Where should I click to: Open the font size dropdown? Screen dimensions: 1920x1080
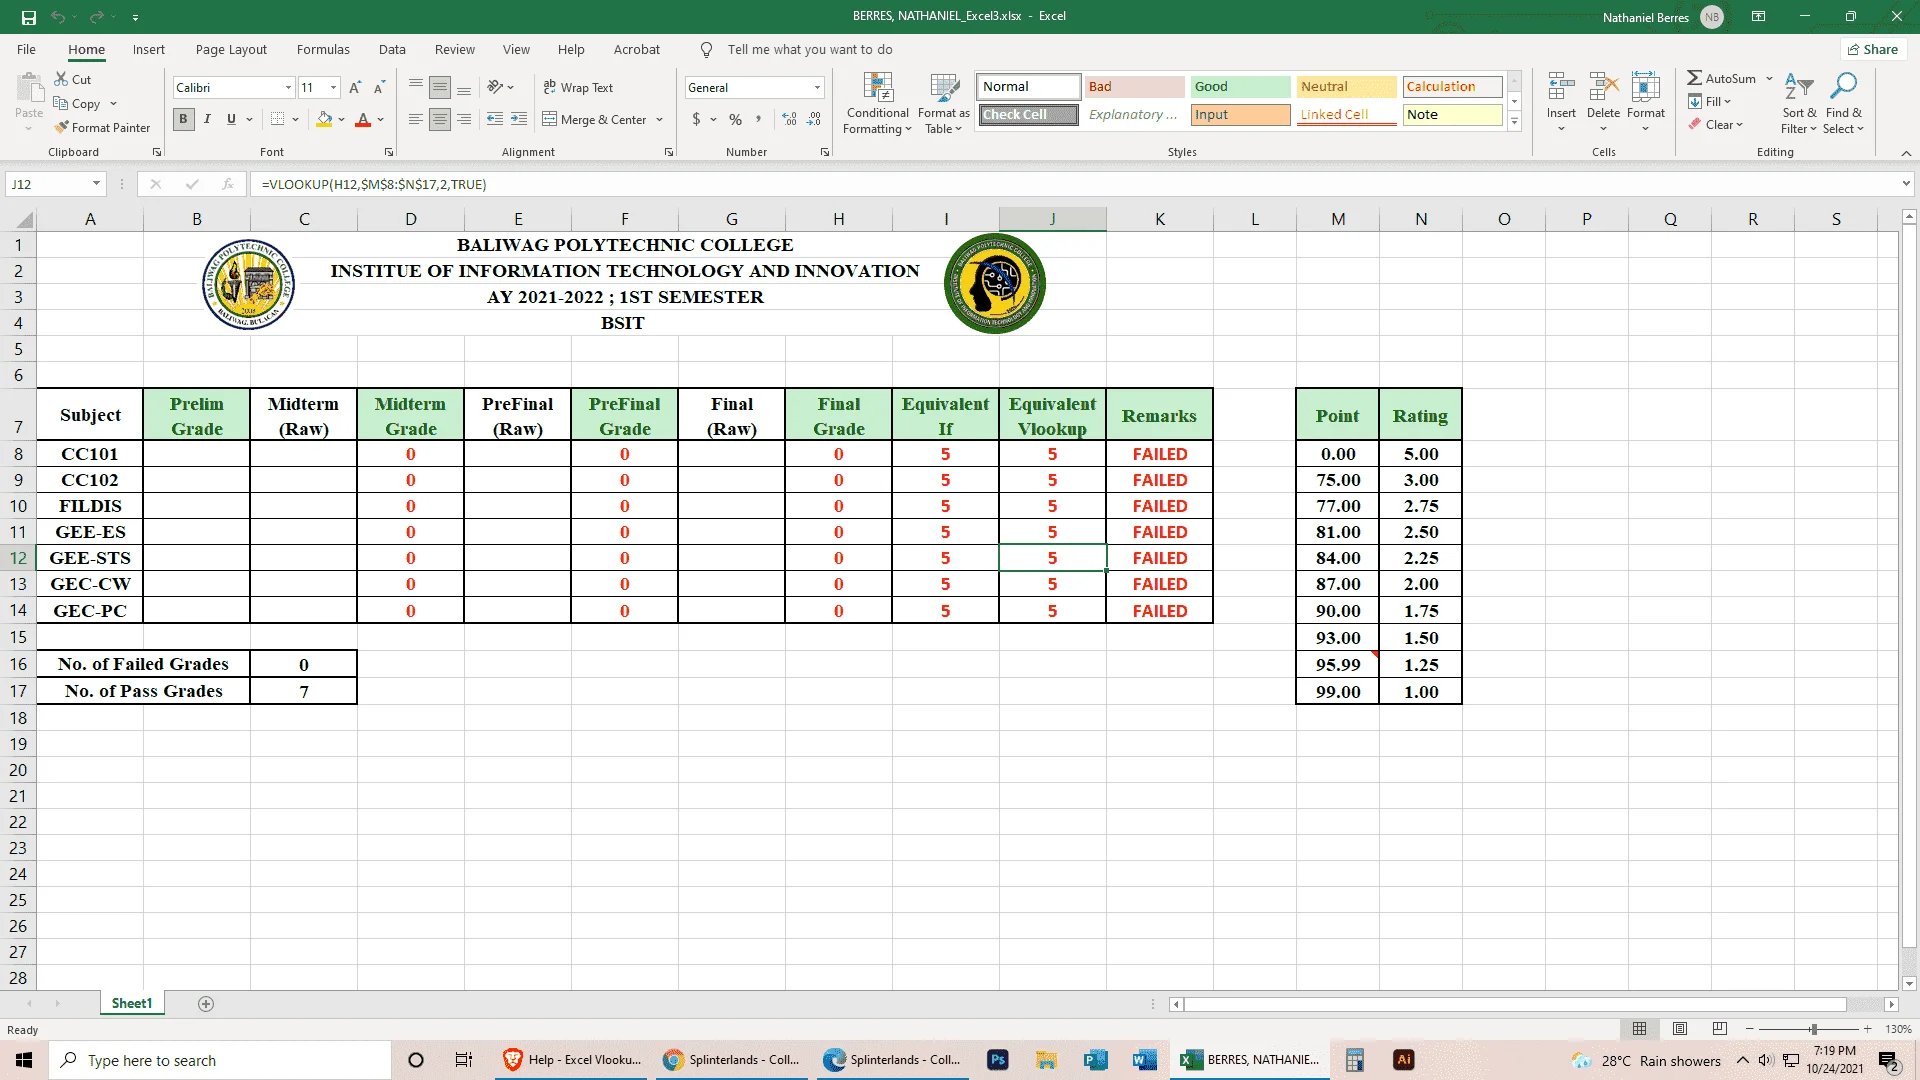pyautogui.click(x=333, y=88)
